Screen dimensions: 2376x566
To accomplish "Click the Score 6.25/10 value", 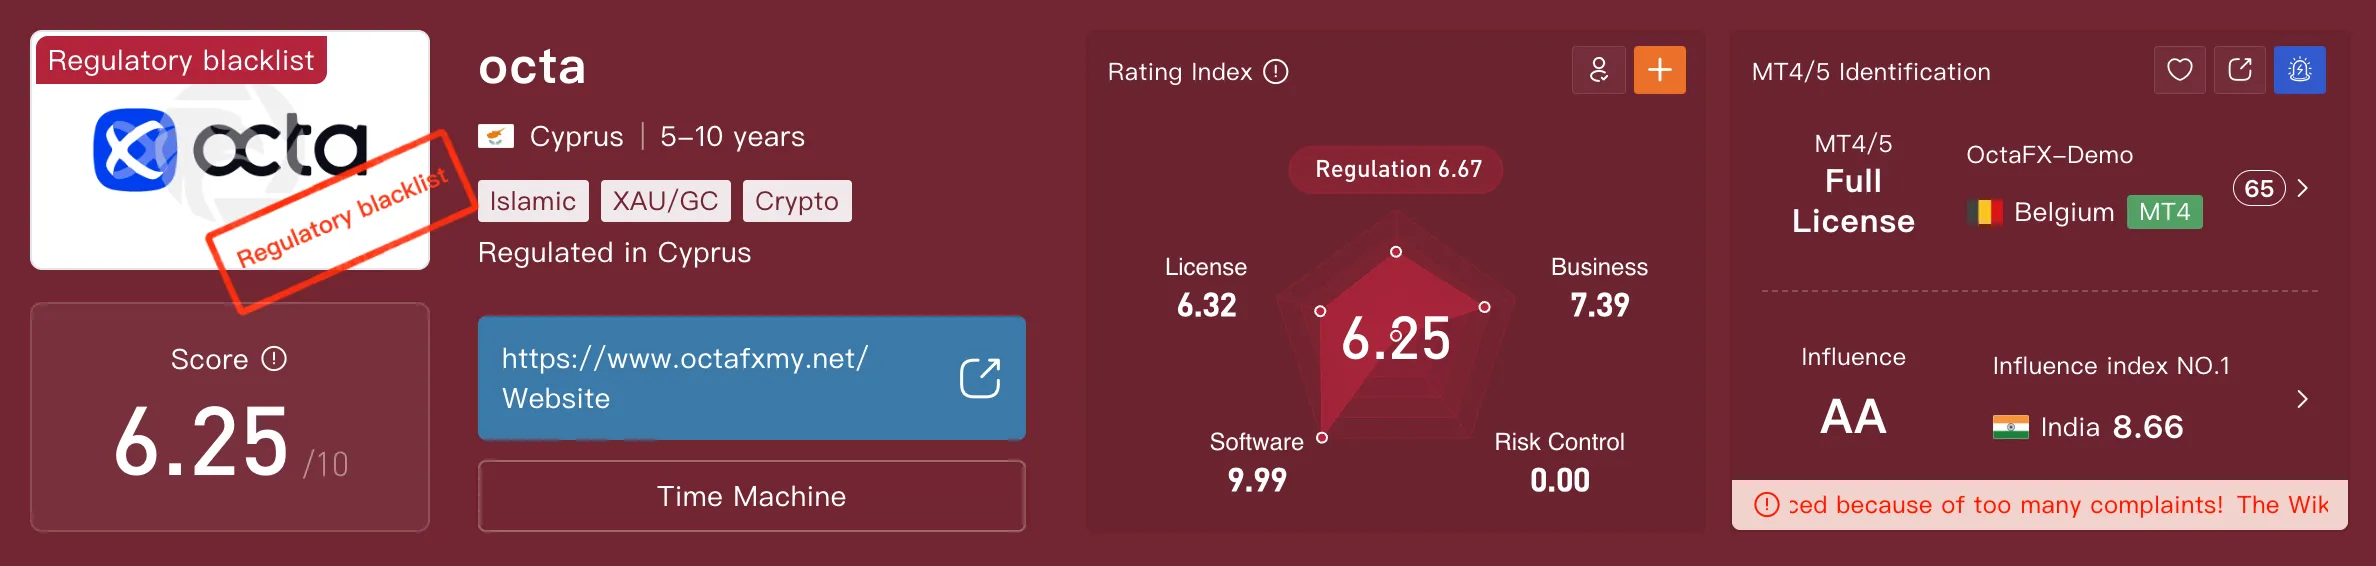I will click(231, 442).
